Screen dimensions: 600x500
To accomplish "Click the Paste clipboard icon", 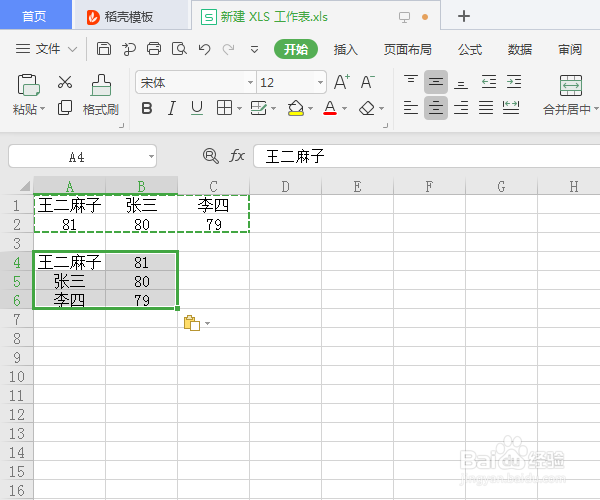I will coord(28,85).
